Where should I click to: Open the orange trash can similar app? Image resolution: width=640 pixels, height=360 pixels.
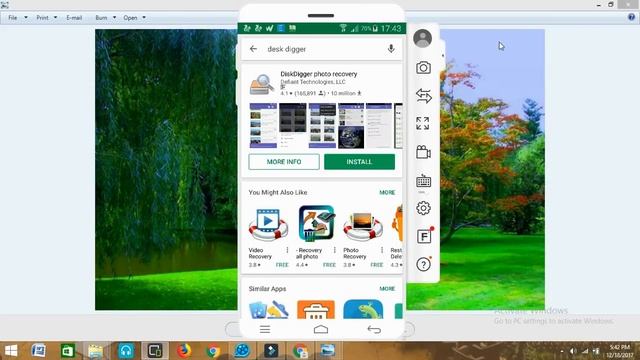click(316, 309)
